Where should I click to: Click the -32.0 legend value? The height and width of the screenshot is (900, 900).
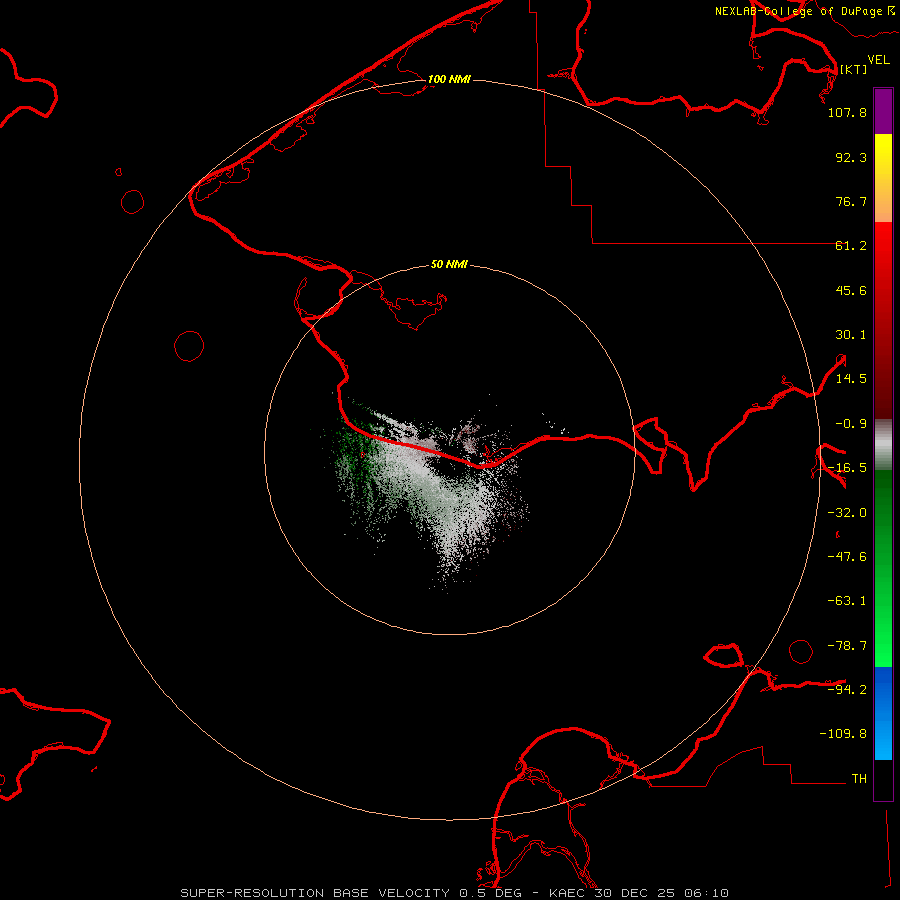tap(847, 513)
